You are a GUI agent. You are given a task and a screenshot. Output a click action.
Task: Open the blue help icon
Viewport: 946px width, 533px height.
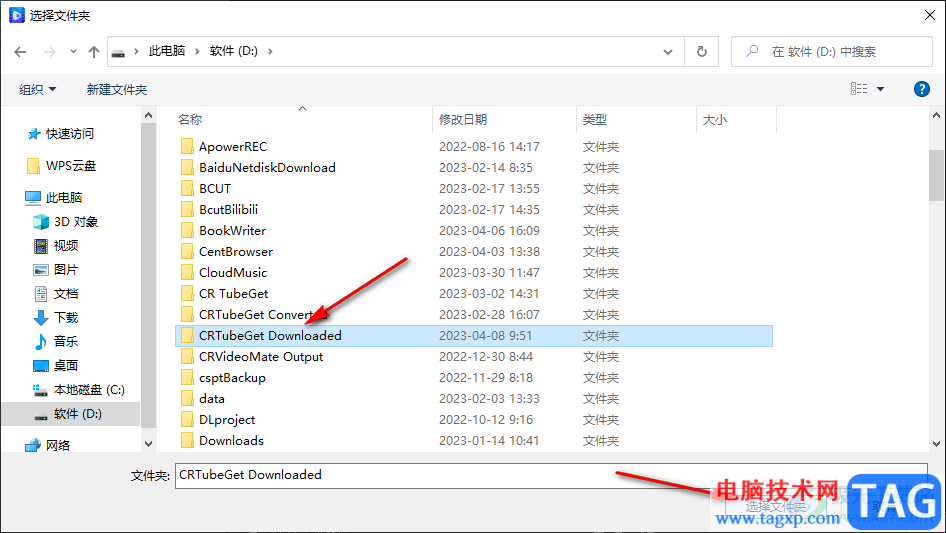coord(921,89)
